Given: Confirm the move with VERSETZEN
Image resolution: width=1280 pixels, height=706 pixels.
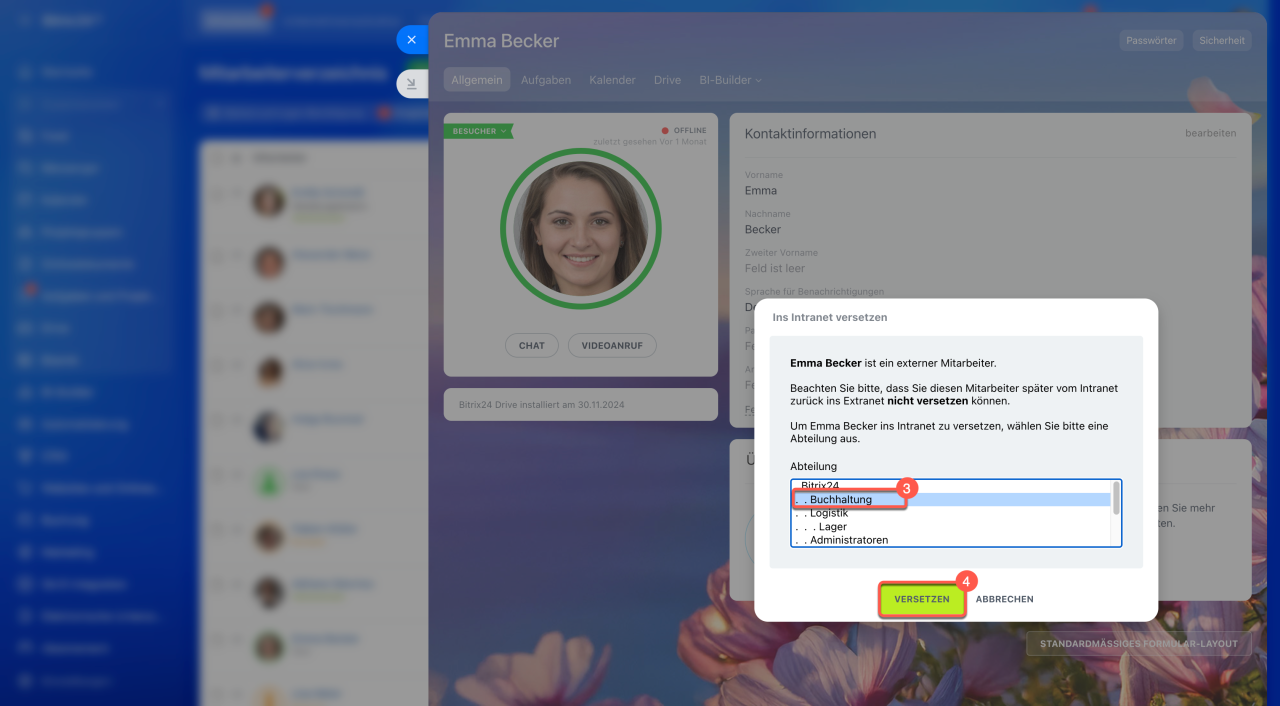Looking at the screenshot, I should pyautogui.click(x=922, y=599).
